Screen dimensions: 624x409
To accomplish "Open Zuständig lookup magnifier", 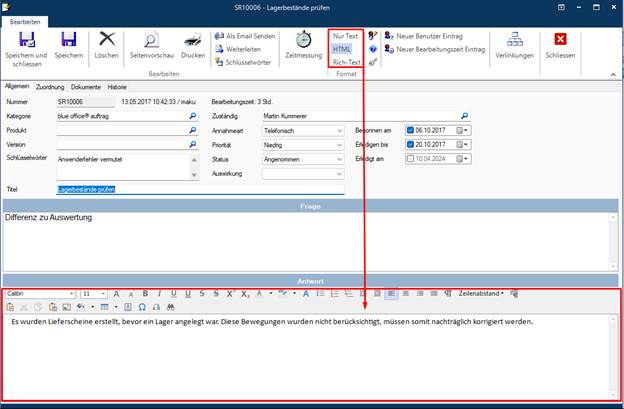I will (x=464, y=116).
